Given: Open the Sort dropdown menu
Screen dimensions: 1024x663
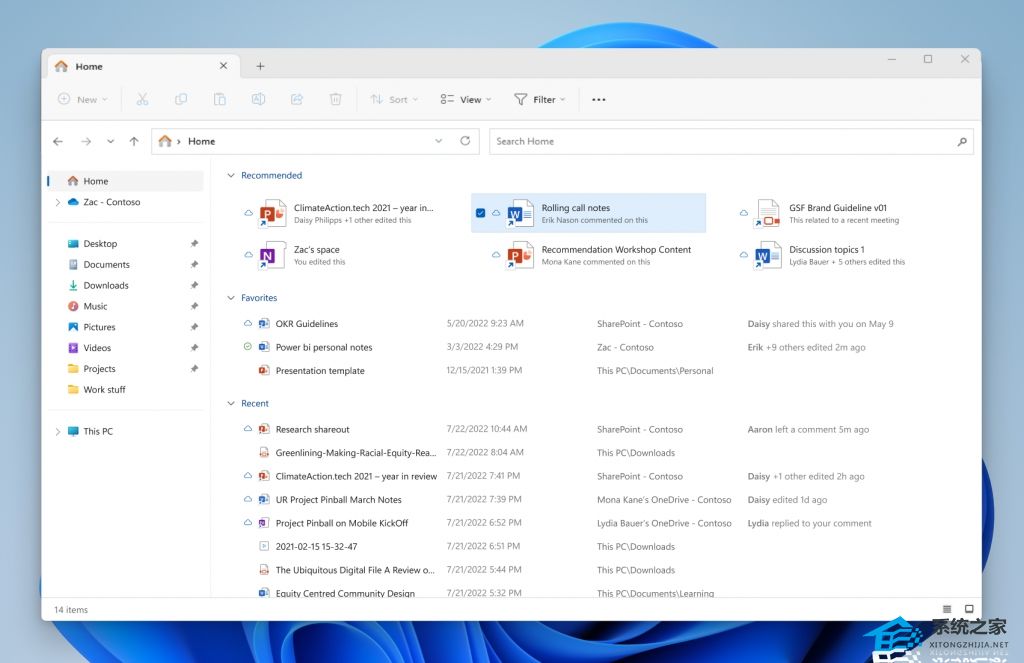Looking at the screenshot, I should (x=394, y=99).
